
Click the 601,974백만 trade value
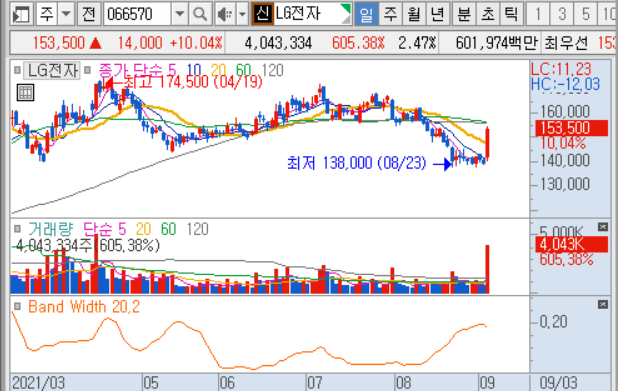(x=497, y=43)
